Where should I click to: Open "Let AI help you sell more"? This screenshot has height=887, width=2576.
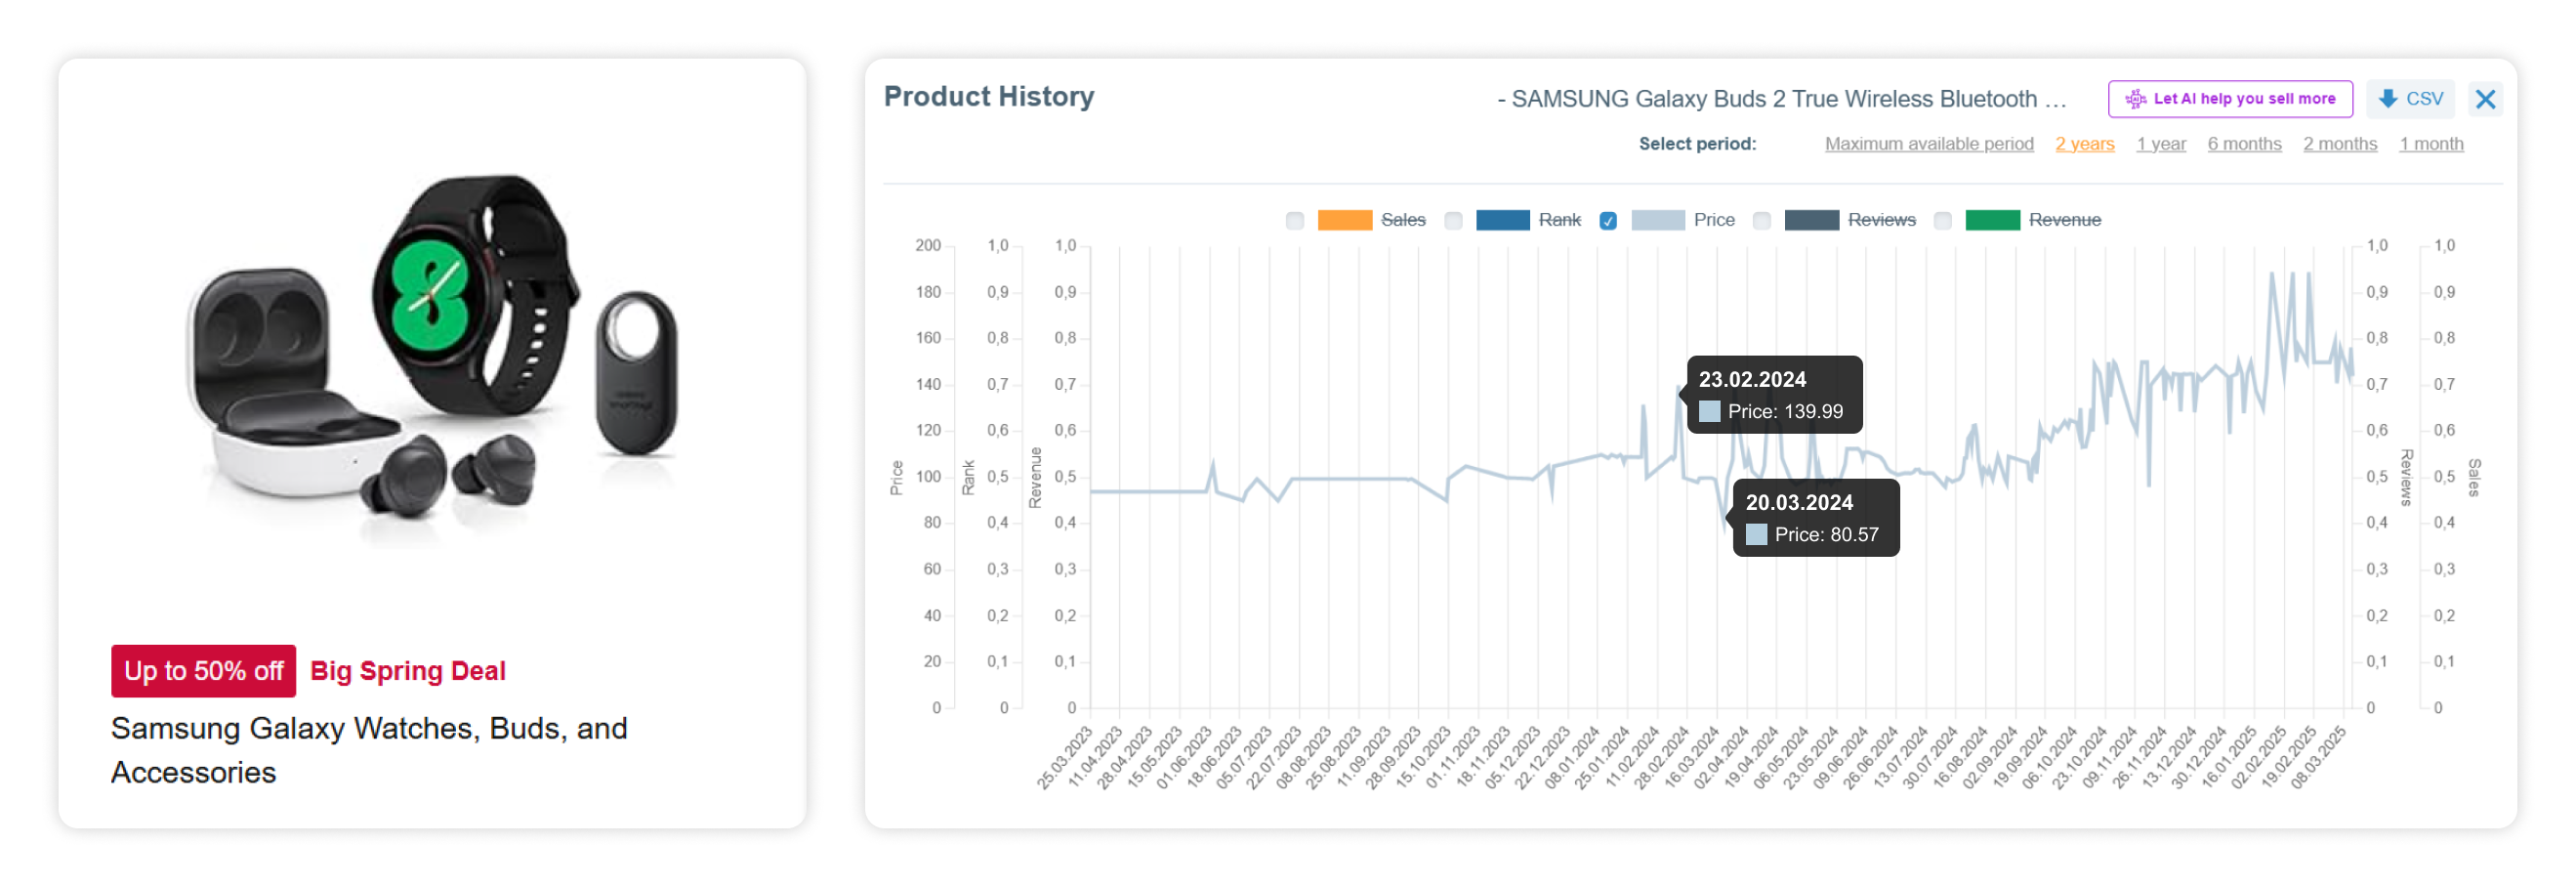(x=2229, y=99)
